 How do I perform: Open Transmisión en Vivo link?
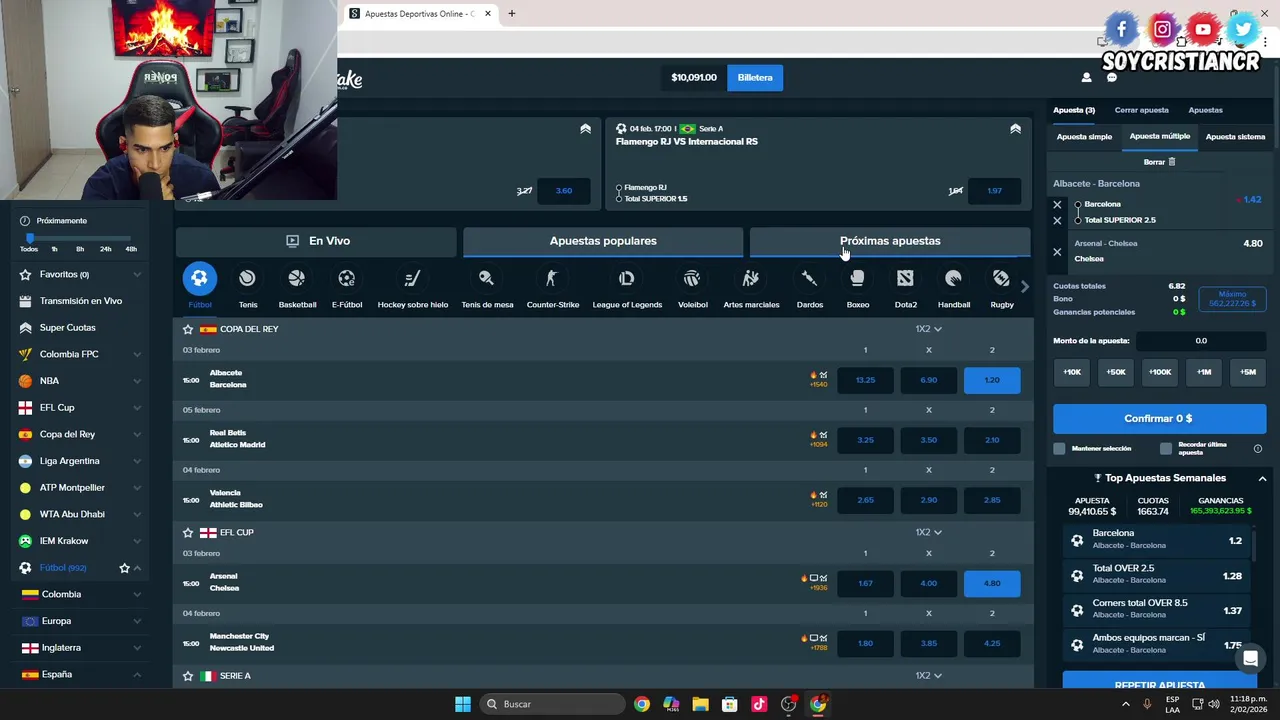[x=81, y=301]
